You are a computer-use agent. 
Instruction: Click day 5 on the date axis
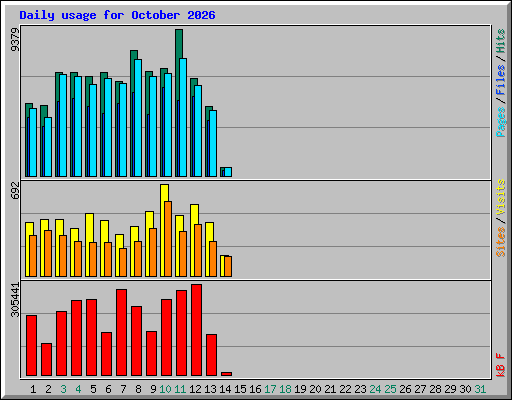[93, 389]
